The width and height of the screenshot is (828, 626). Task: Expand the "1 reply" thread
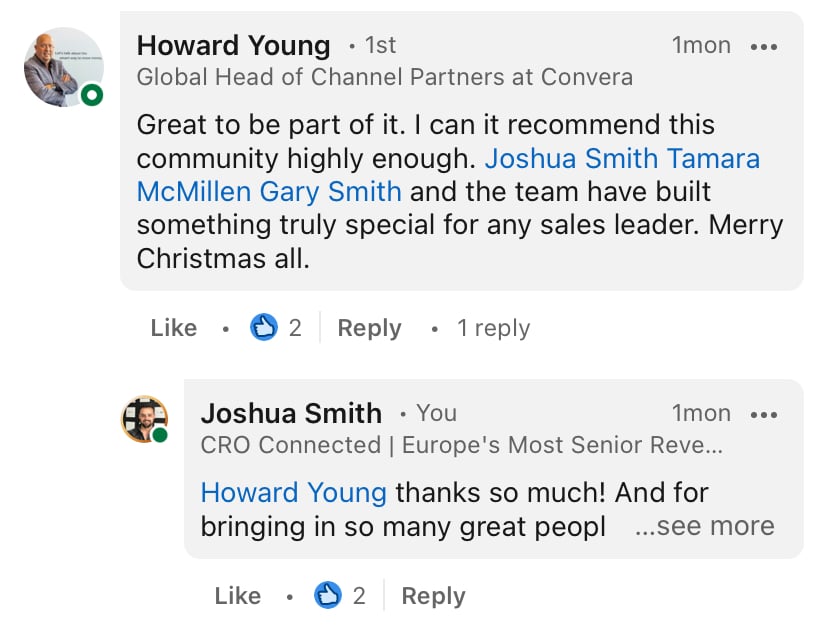pyautogui.click(x=493, y=328)
